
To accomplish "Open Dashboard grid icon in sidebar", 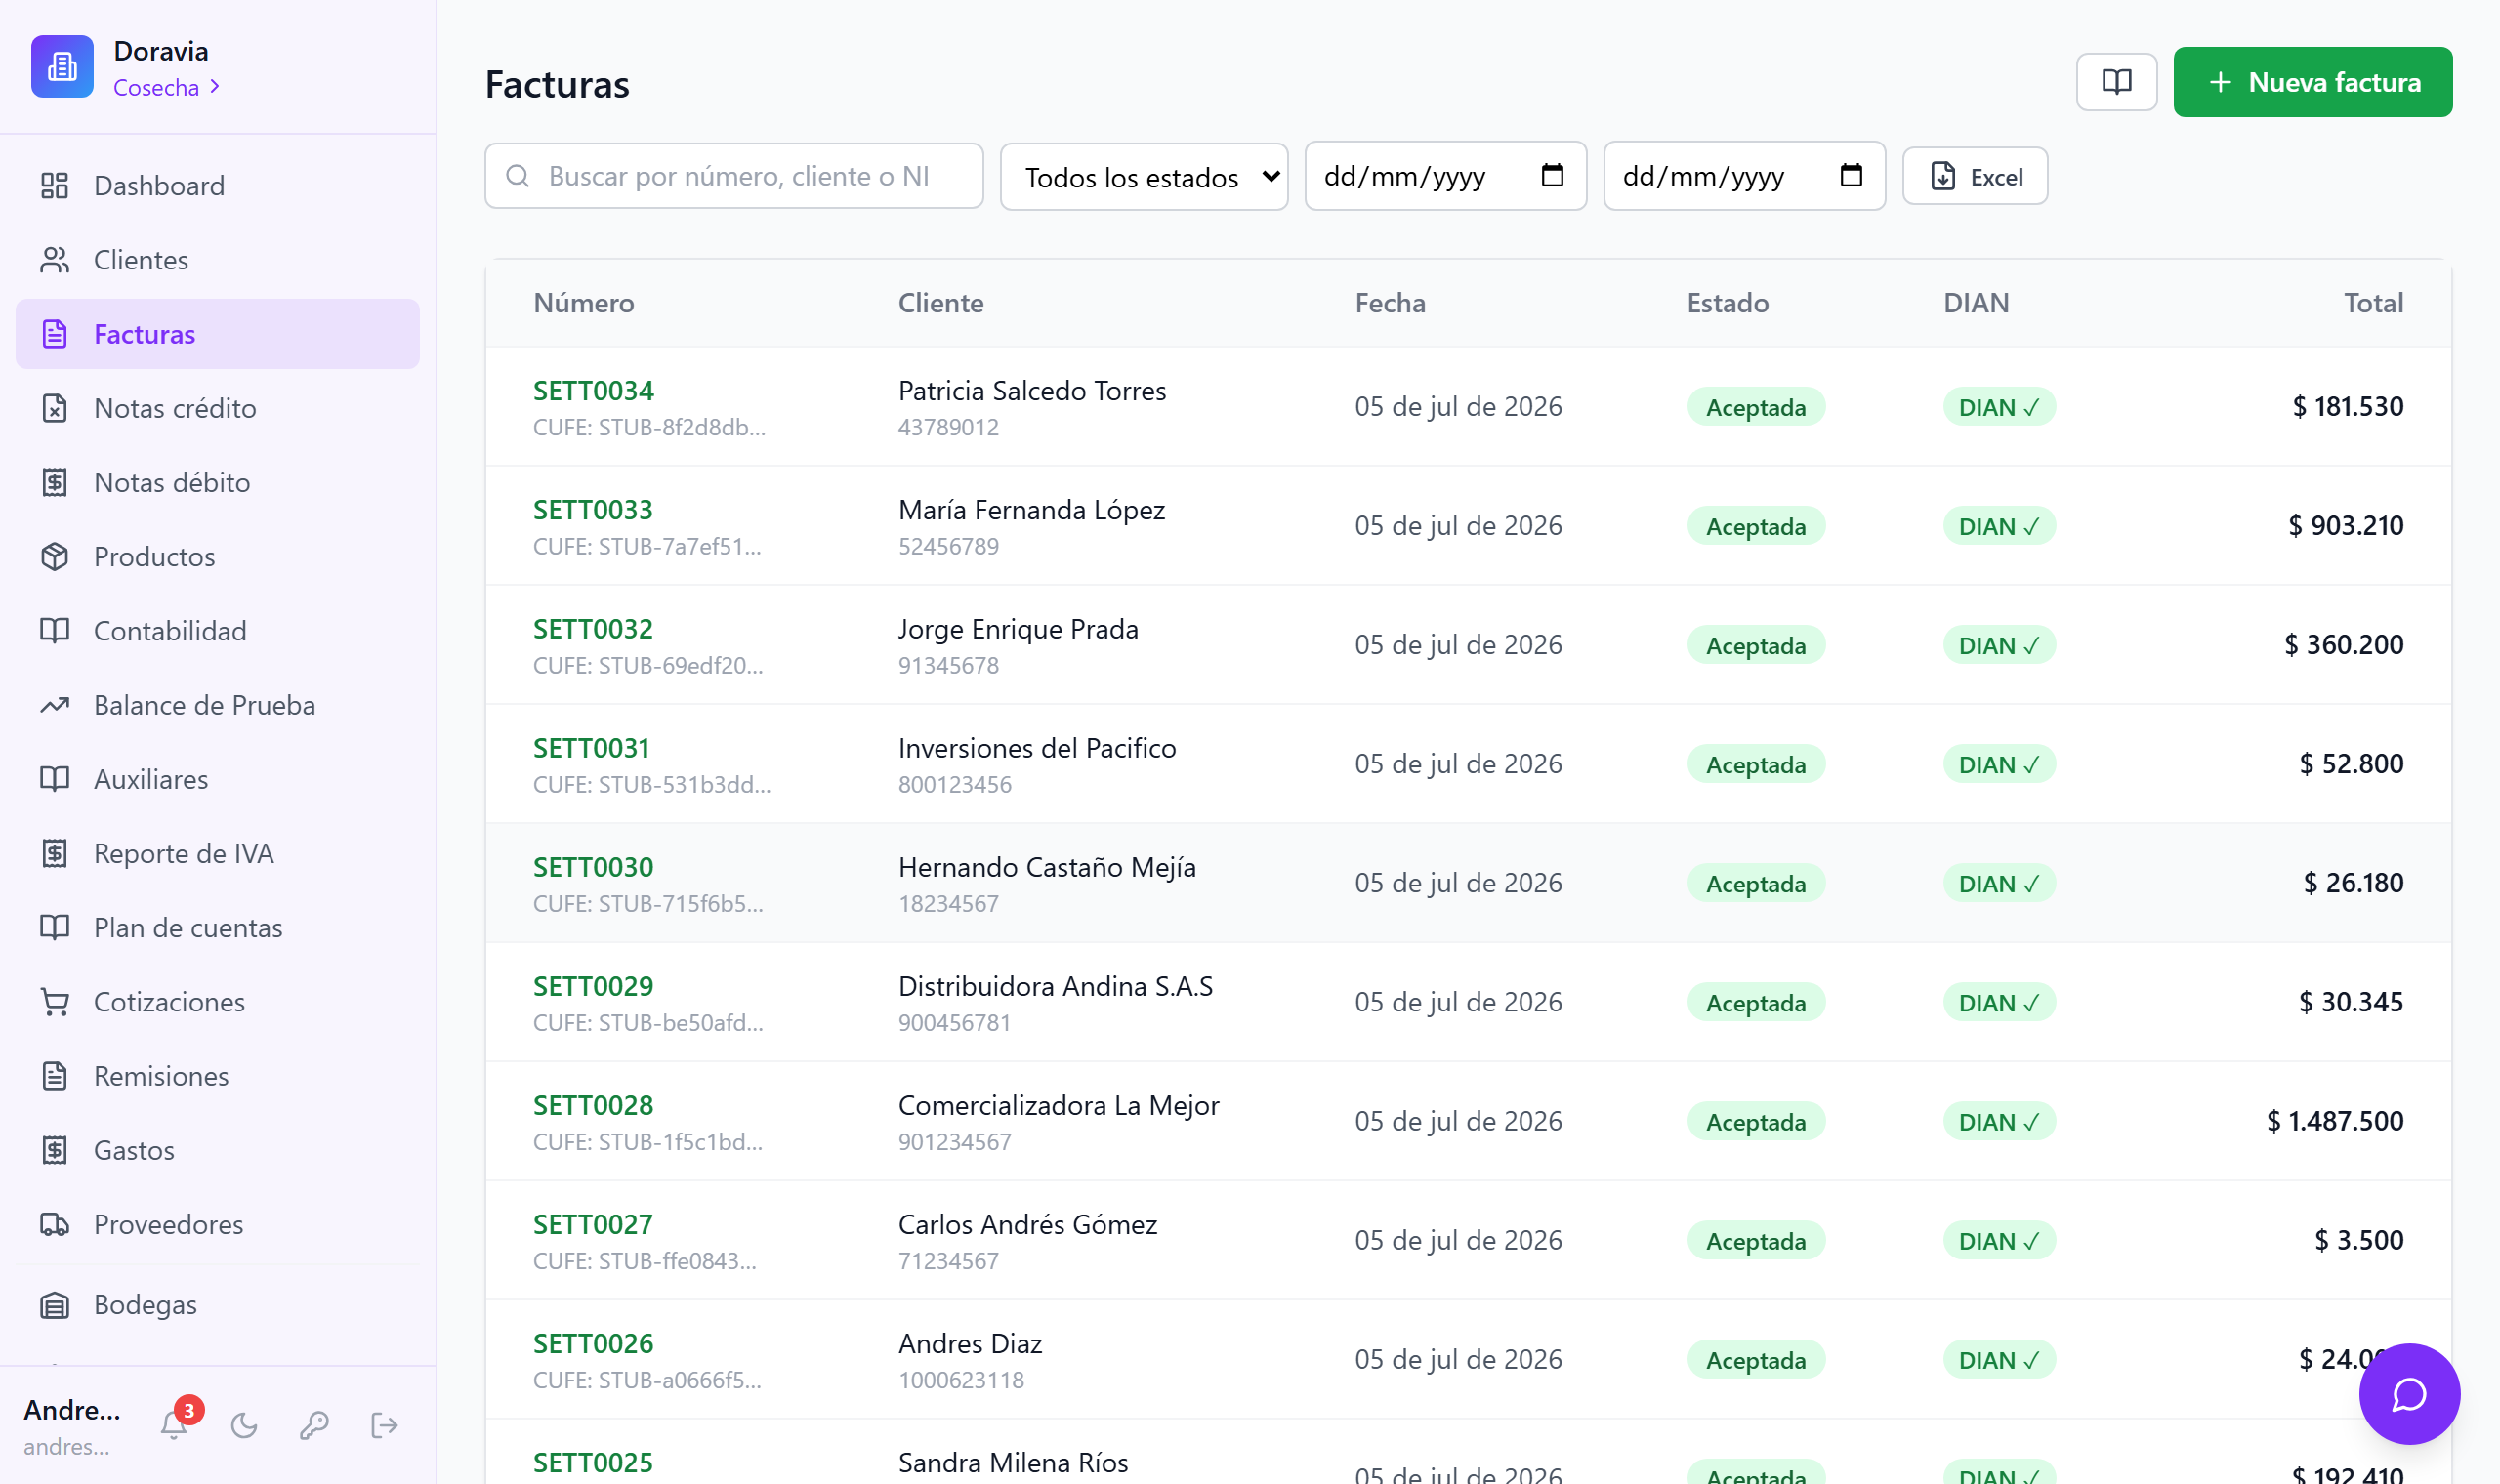I will click(55, 186).
